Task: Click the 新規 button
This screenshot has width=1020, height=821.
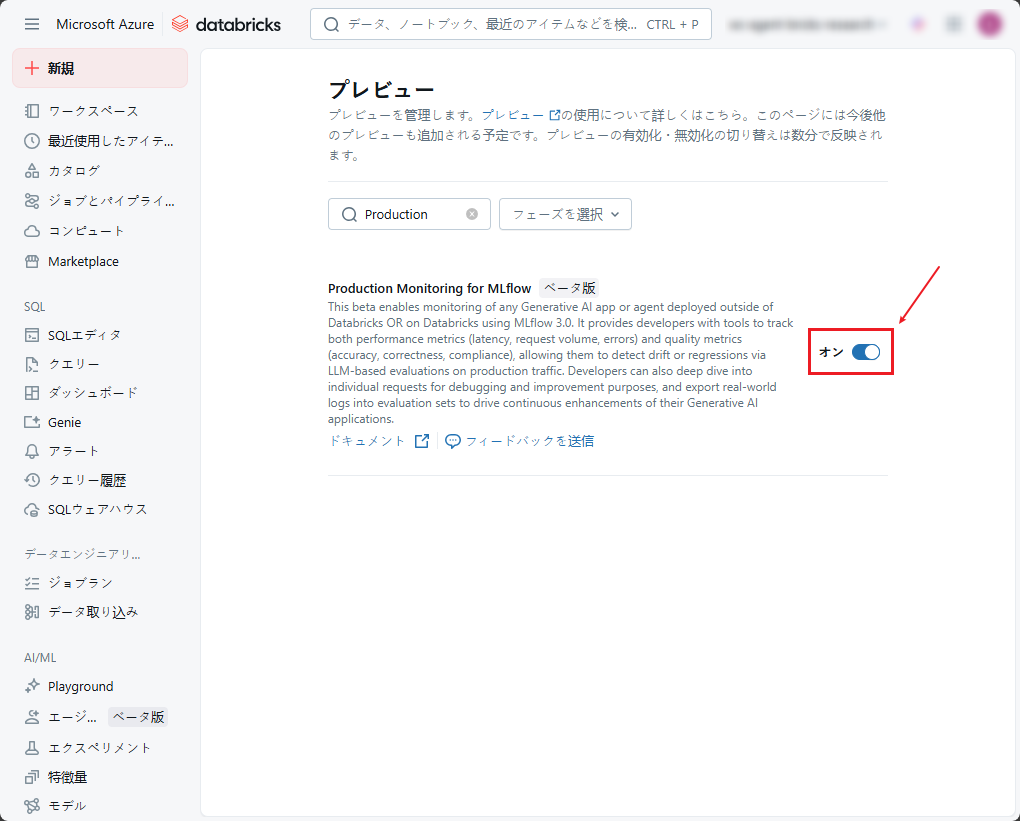Action: coord(100,68)
